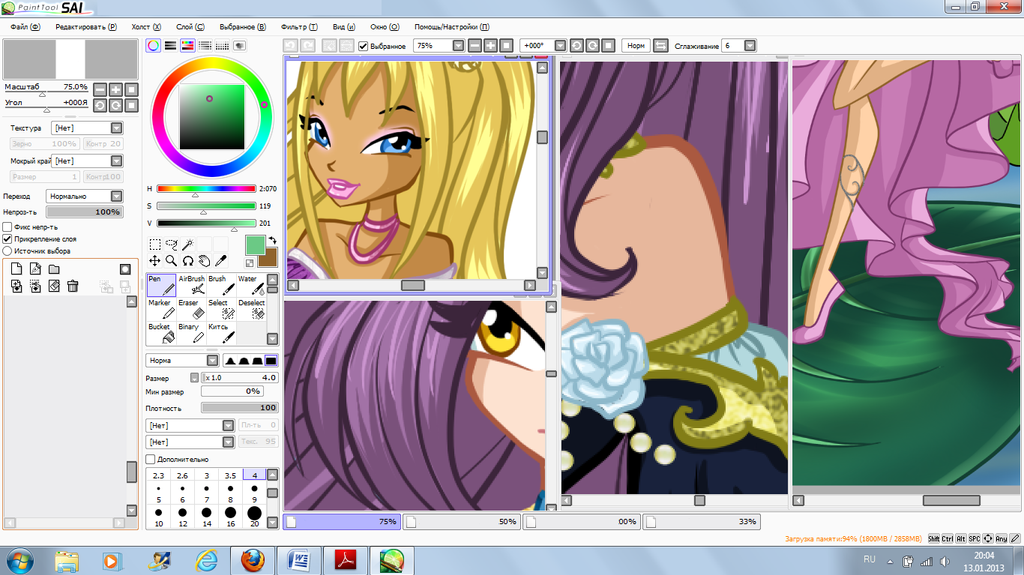Create a new layer folder

[54, 269]
